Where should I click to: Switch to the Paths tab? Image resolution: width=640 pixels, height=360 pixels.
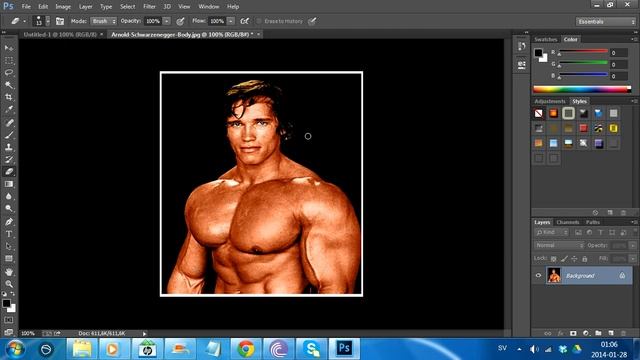pos(593,222)
